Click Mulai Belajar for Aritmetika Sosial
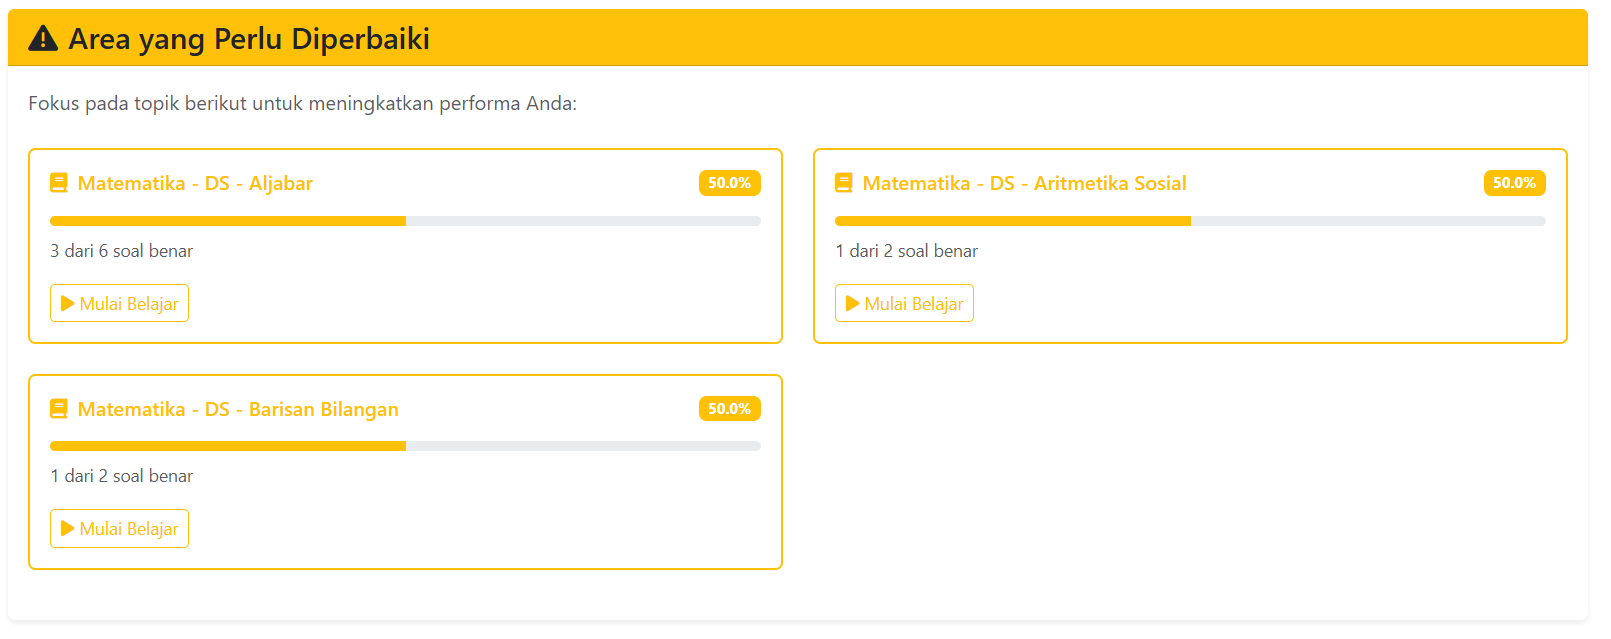 click(x=904, y=303)
